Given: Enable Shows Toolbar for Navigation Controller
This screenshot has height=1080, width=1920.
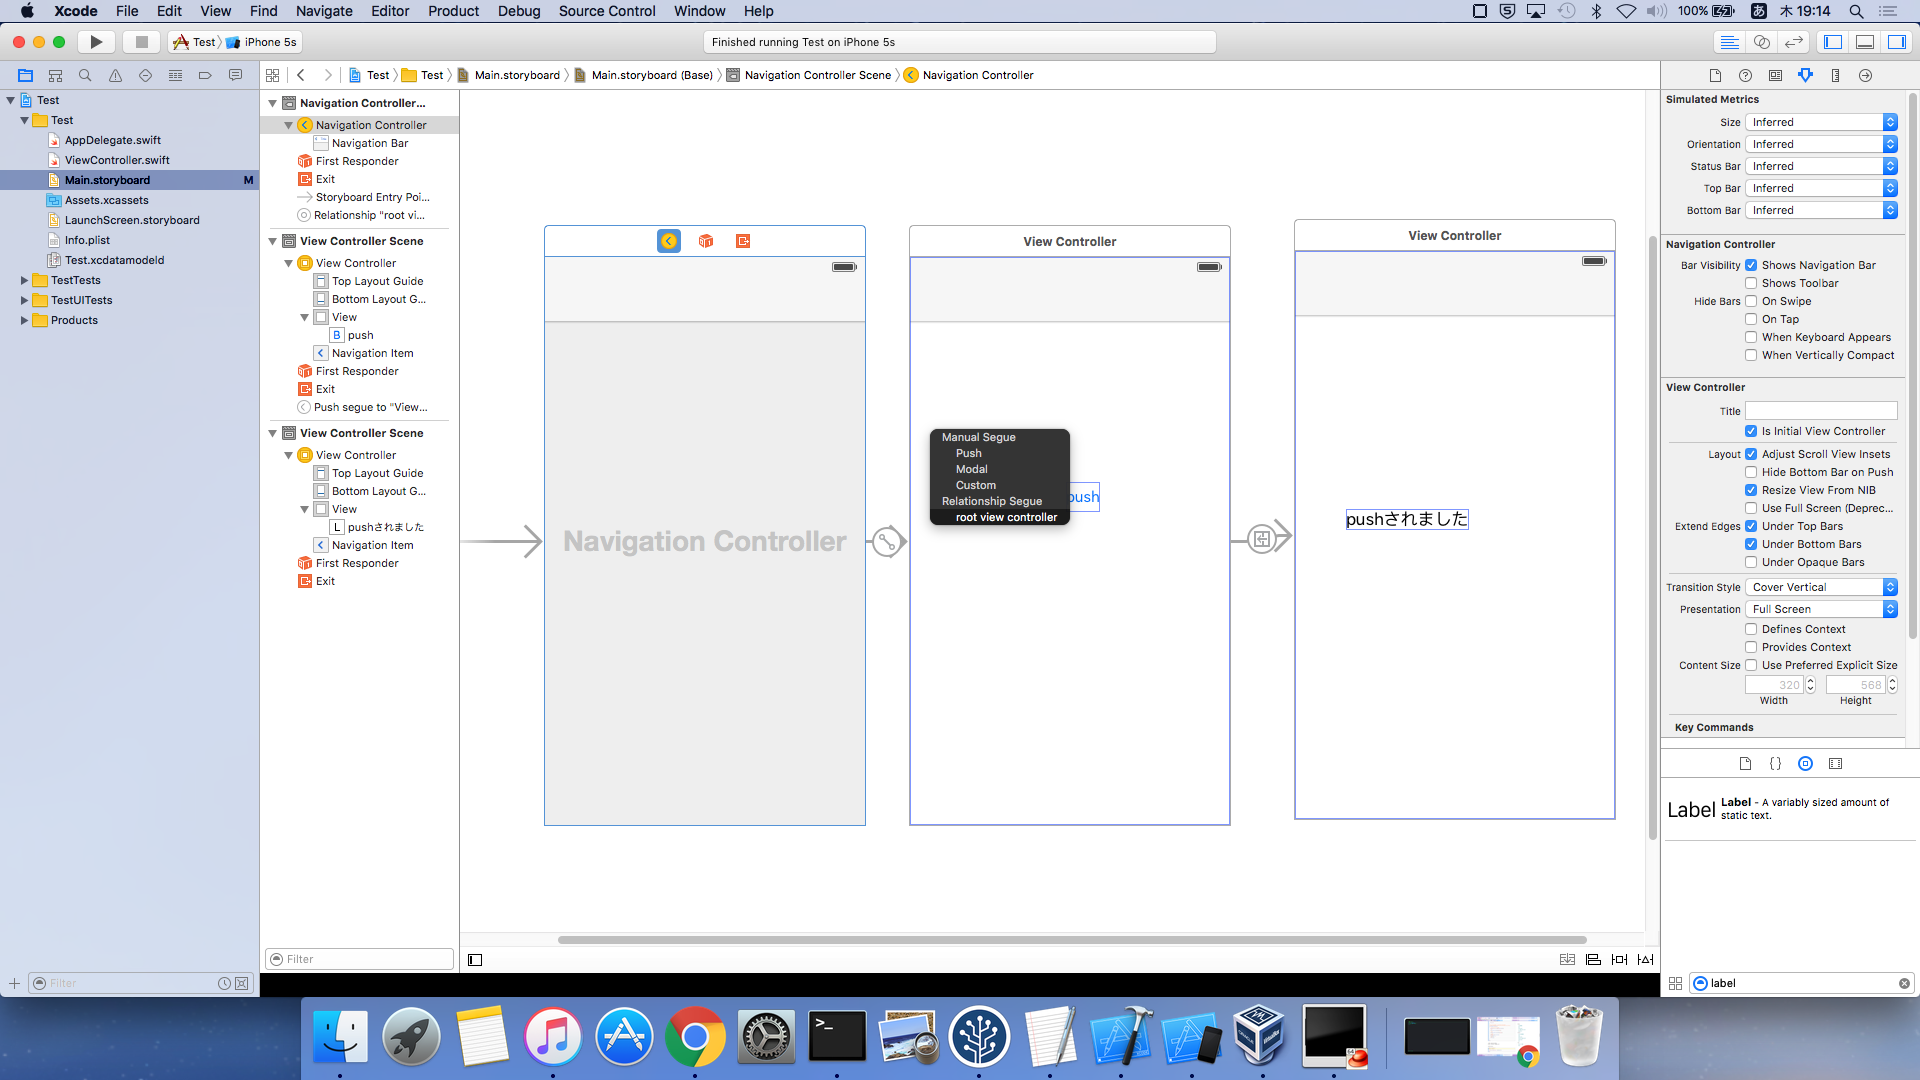Looking at the screenshot, I should click(1752, 283).
